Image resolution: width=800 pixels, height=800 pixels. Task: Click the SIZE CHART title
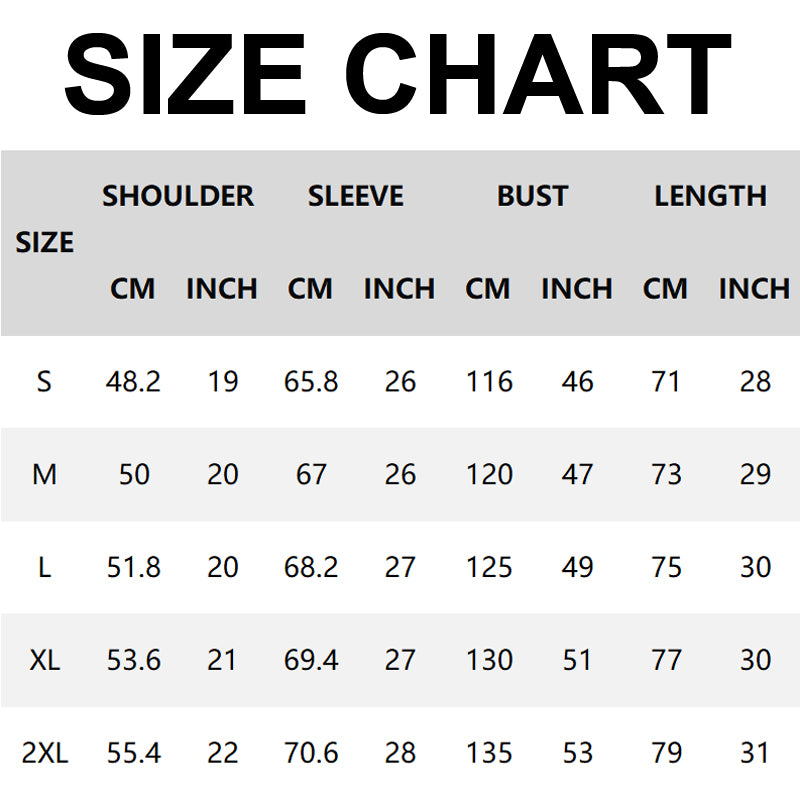point(398,74)
